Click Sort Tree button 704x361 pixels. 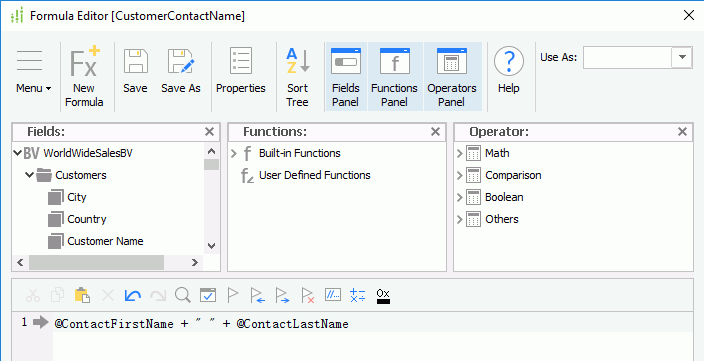[x=297, y=77]
